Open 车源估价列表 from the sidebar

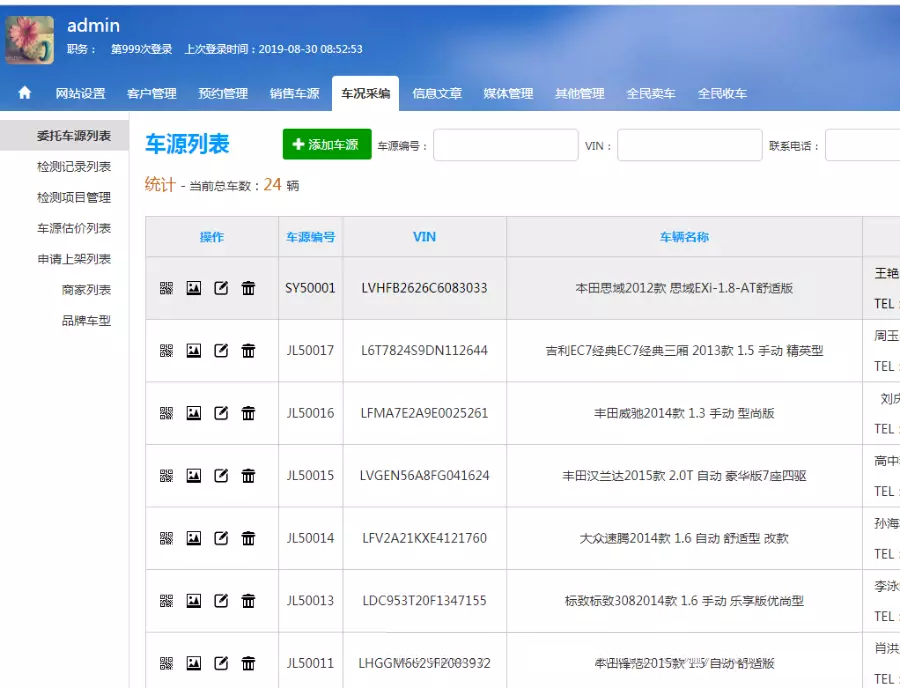click(74, 229)
